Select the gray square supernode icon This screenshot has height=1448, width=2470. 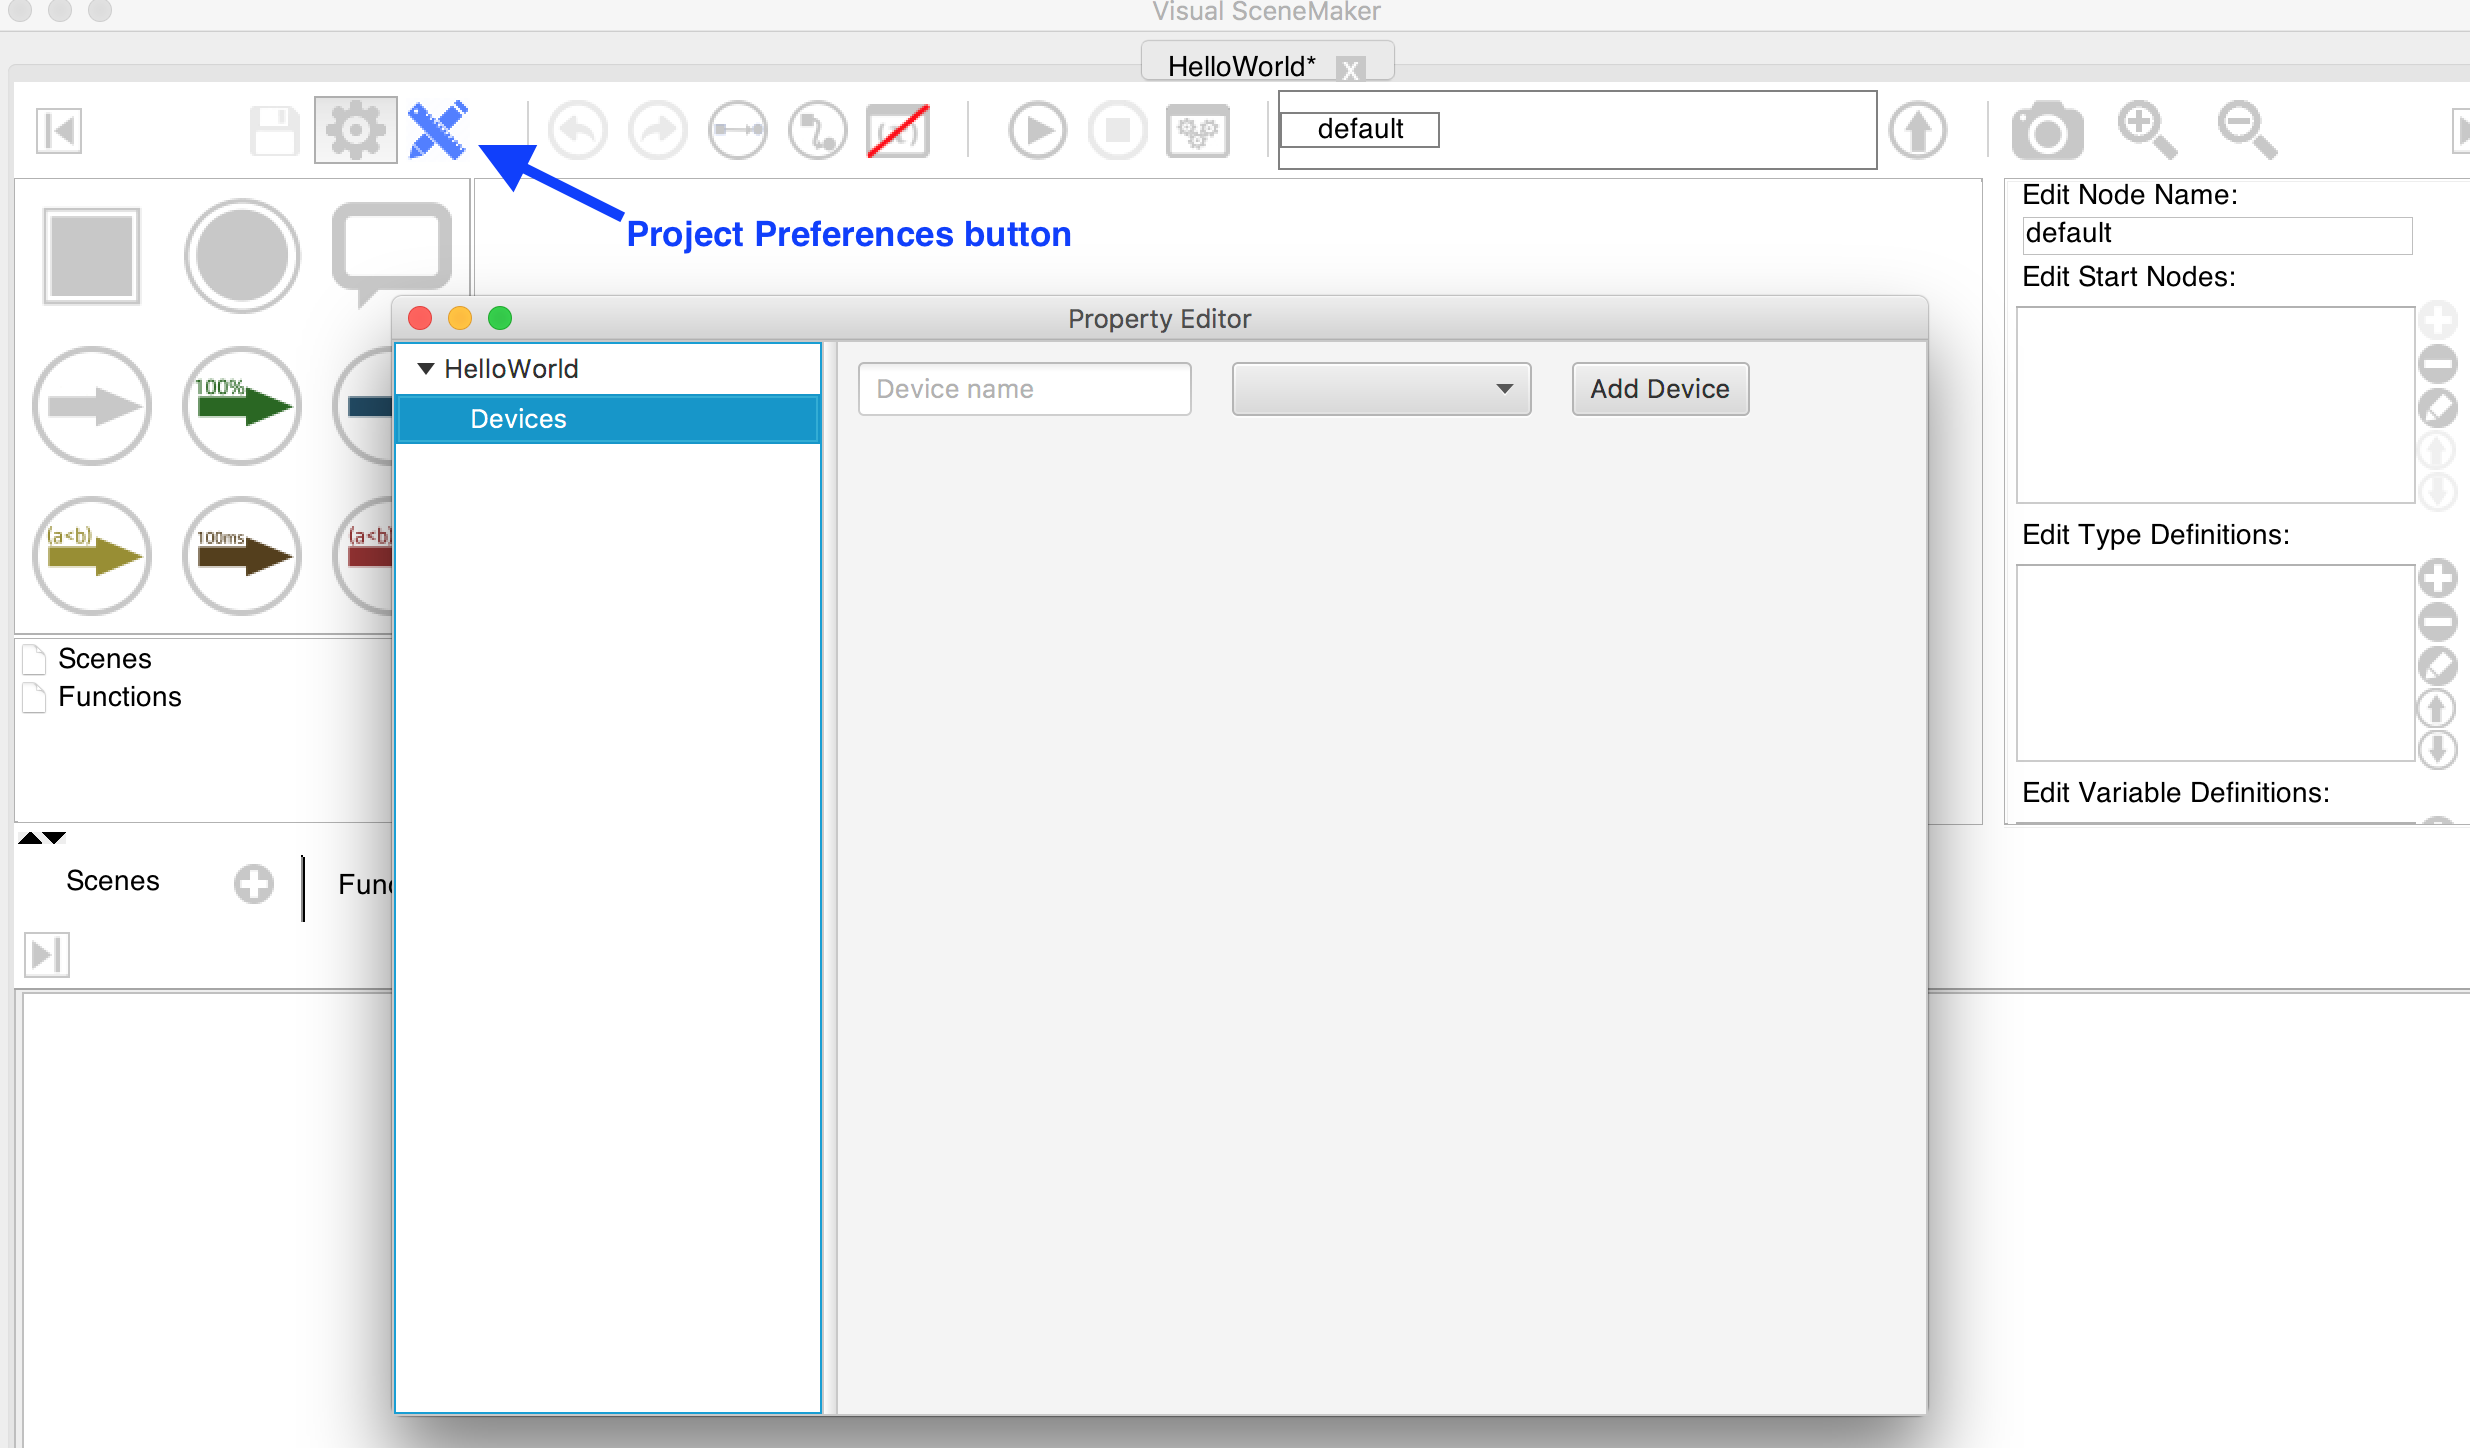coord(92,256)
